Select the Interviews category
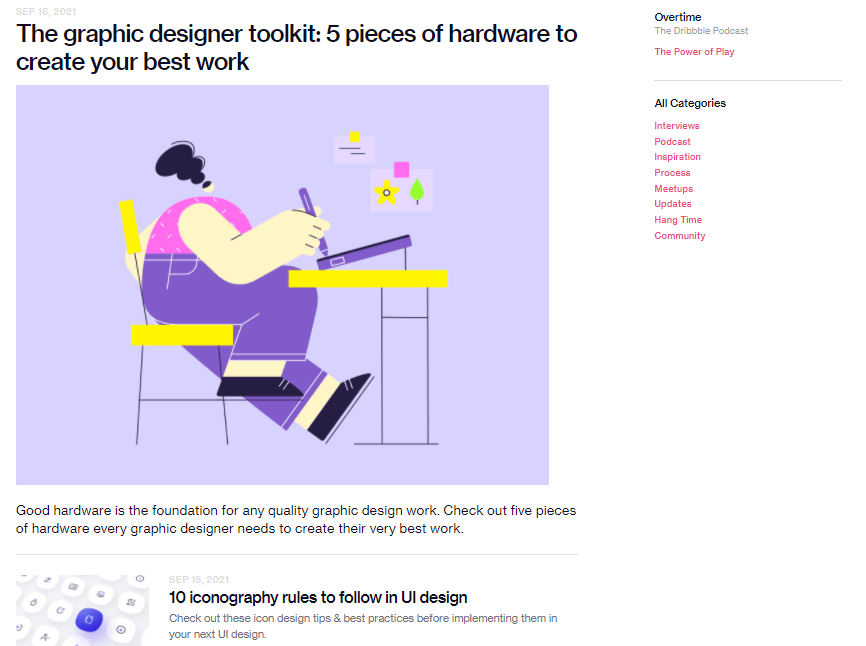This screenshot has width=866, height=646. tap(677, 125)
